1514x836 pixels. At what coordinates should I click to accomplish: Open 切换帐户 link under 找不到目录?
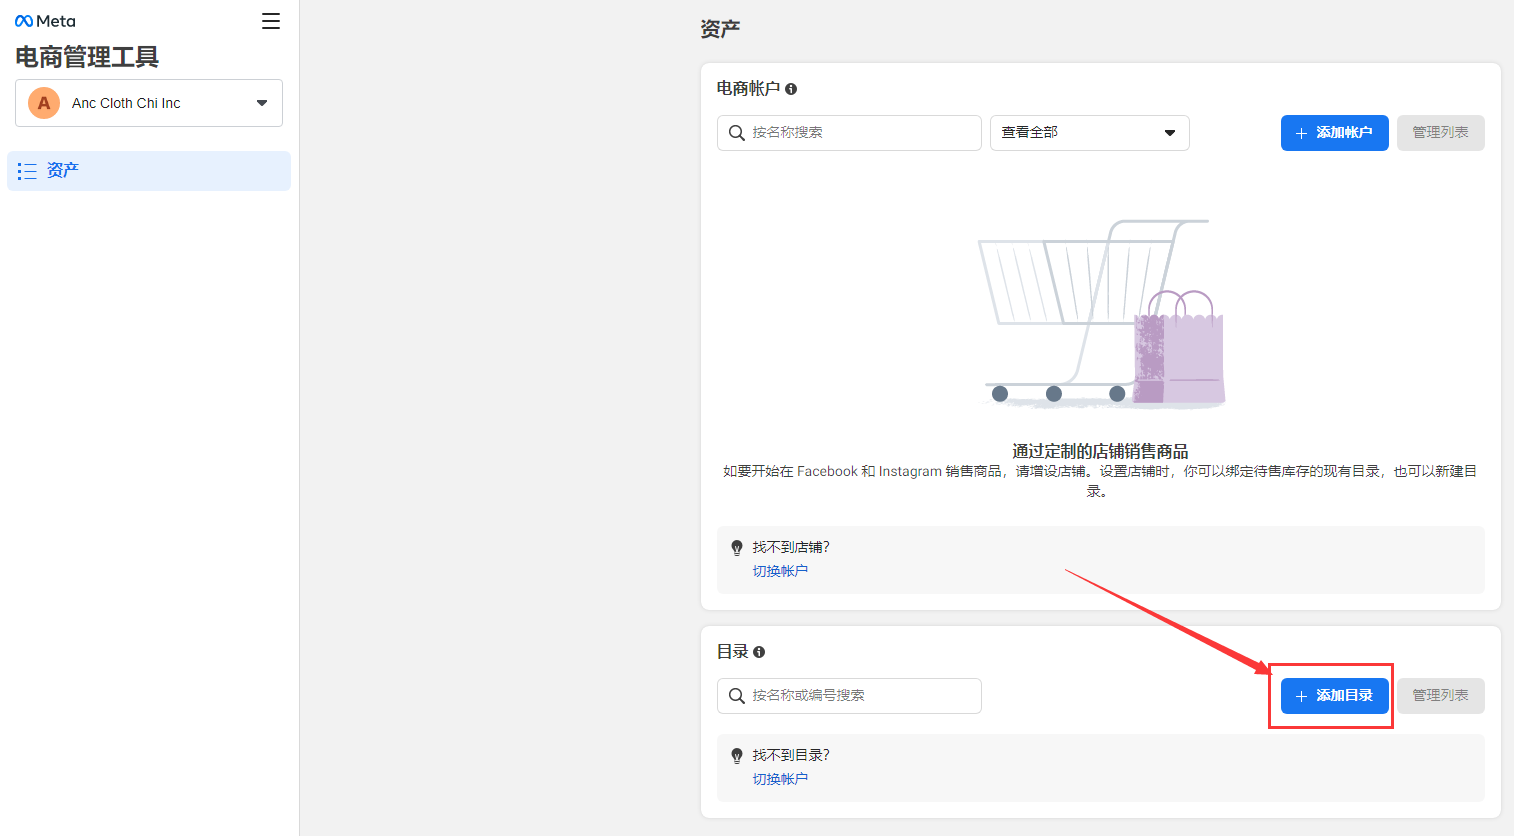pyautogui.click(x=780, y=779)
